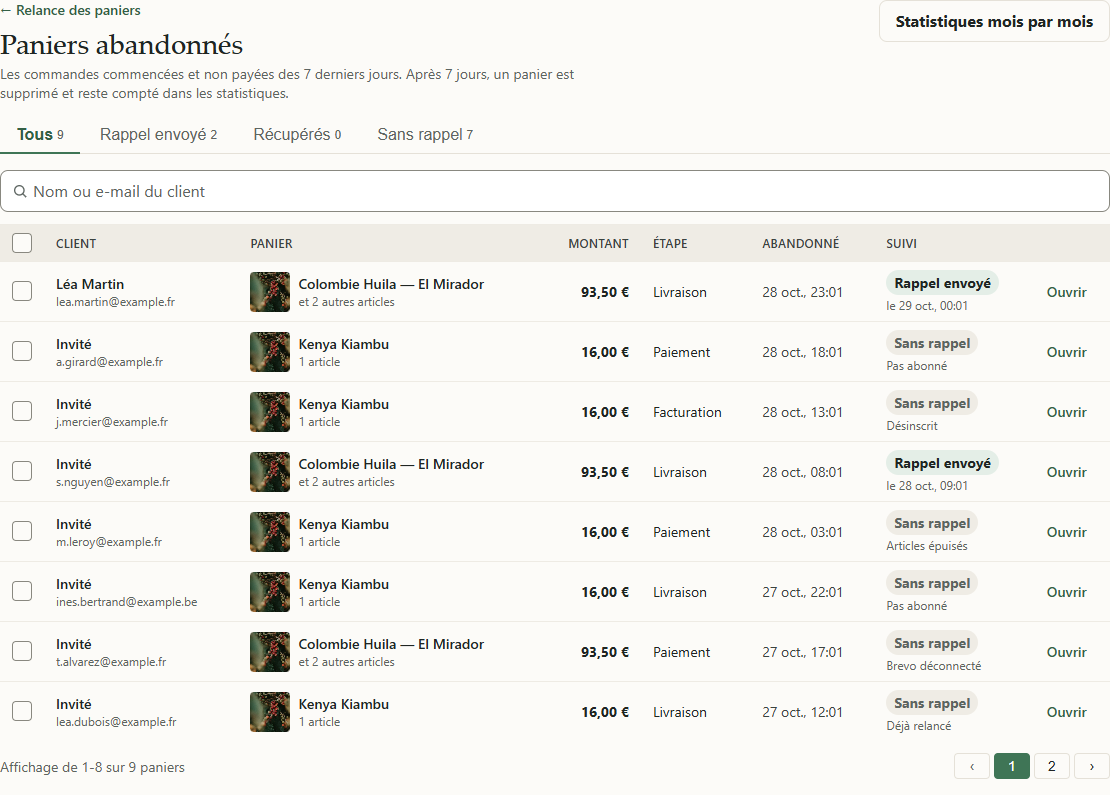1110x795 pixels.
Task: Click the thumbnail in a.girard@example.fr row
Action: coord(270,352)
